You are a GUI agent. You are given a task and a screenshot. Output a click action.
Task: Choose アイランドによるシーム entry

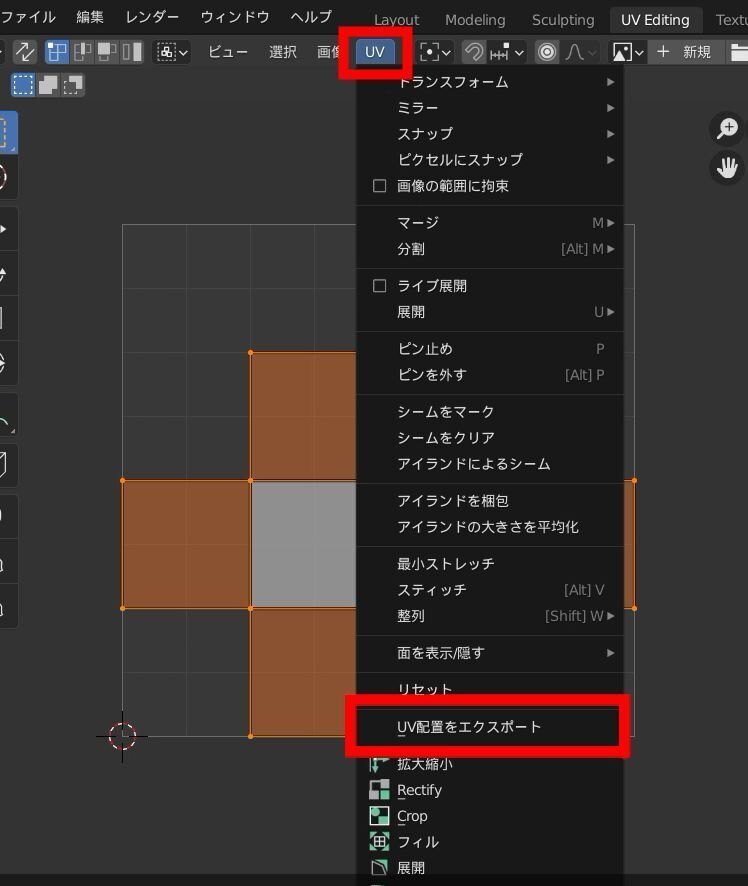tap(490, 464)
